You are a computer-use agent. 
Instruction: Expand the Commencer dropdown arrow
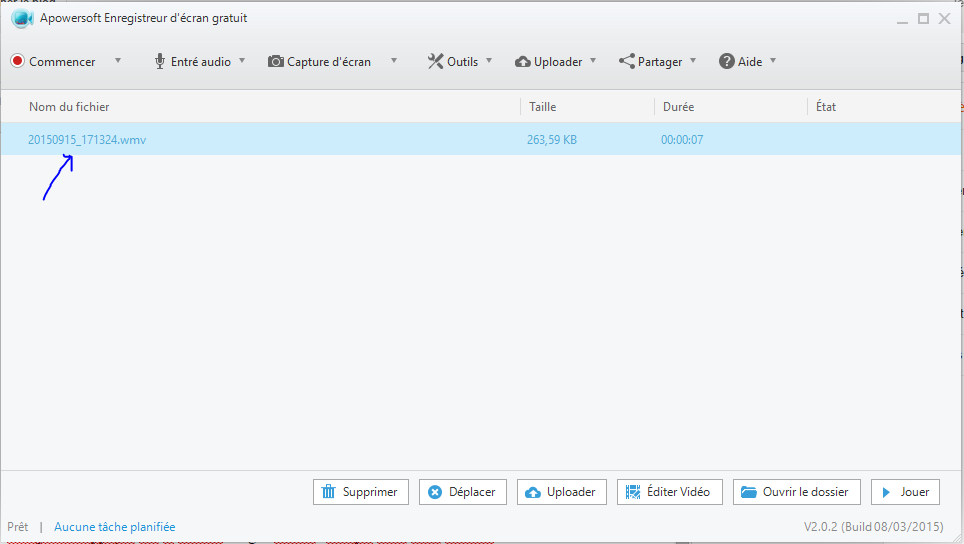point(118,60)
